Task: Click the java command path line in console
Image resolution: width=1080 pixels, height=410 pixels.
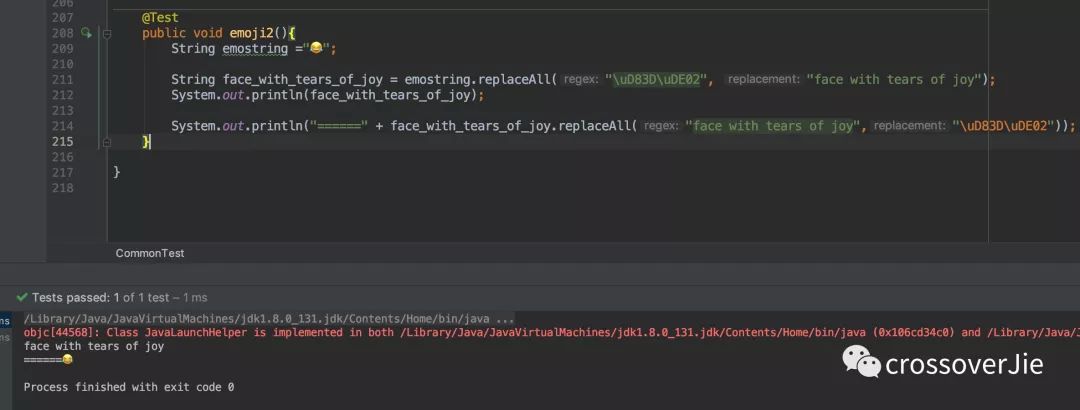Action: (269, 319)
